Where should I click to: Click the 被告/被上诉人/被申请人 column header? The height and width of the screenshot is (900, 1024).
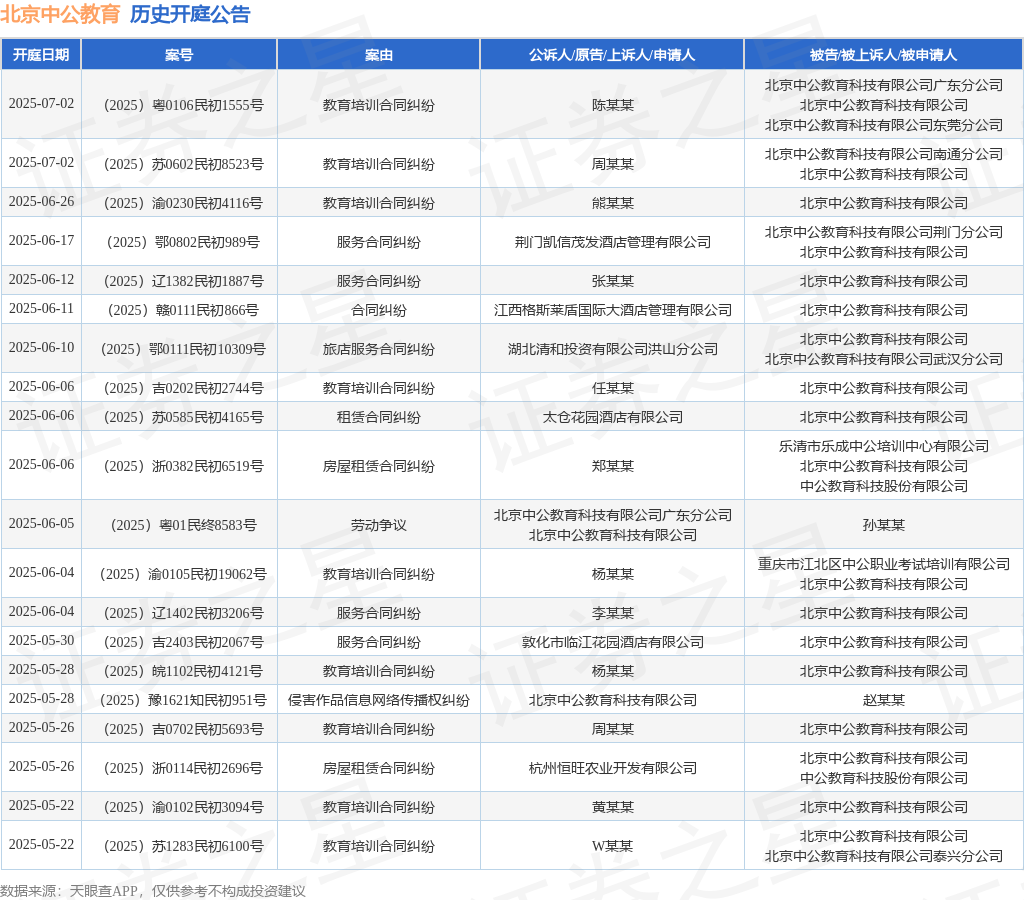(x=883, y=55)
